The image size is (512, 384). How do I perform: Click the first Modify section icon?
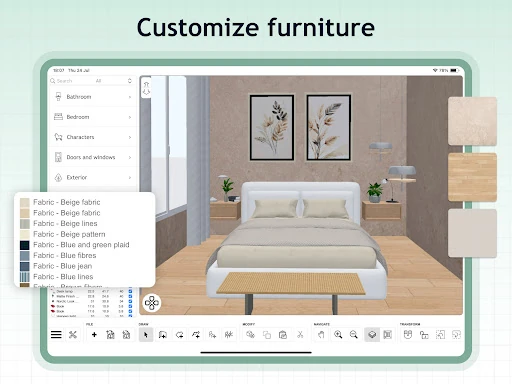pos(250,335)
